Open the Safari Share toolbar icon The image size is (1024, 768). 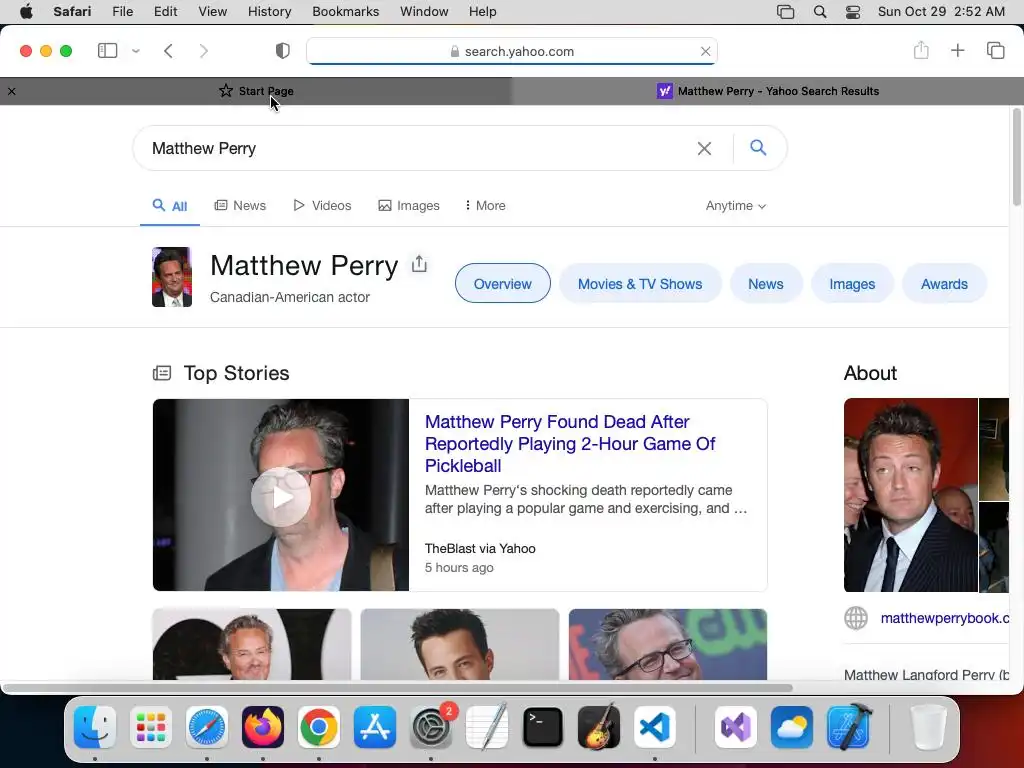pyautogui.click(x=921, y=50)
